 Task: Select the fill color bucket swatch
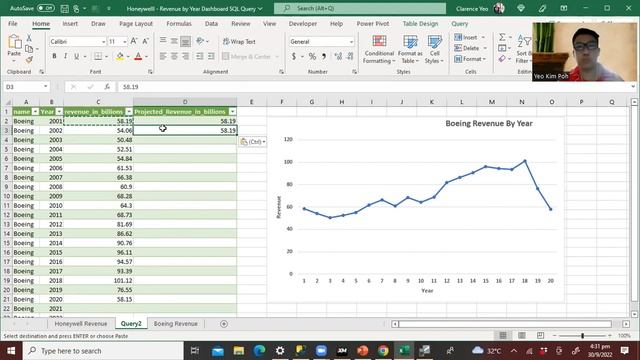point(120,56)
